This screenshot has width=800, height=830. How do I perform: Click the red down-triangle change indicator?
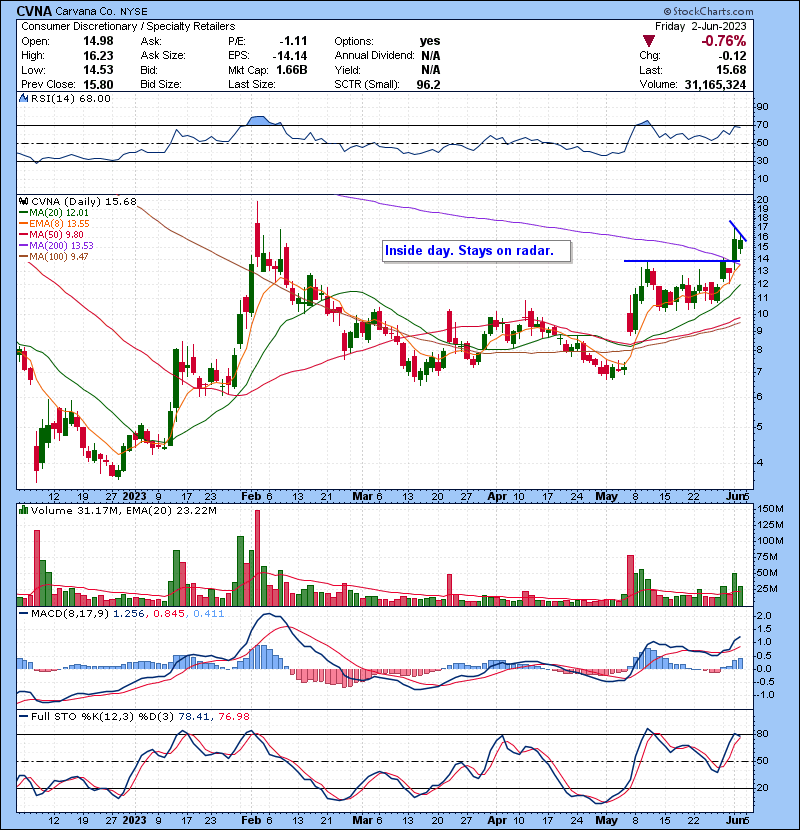649,41
